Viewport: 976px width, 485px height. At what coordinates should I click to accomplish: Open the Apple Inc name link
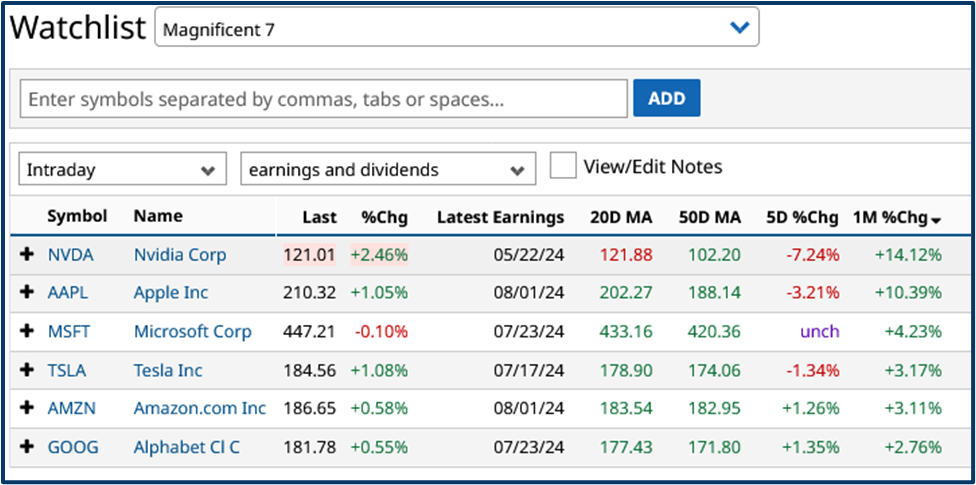click(x=171, y=293)
